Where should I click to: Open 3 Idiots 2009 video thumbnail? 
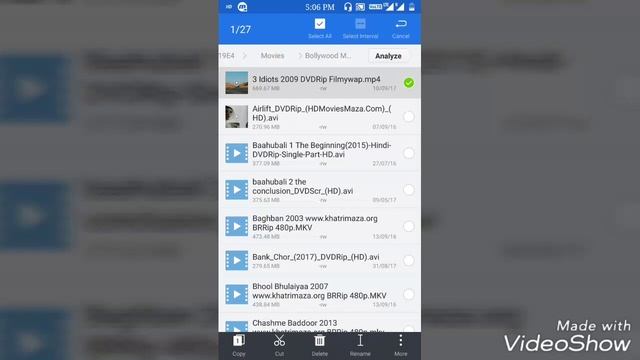[x=237, y=83]
